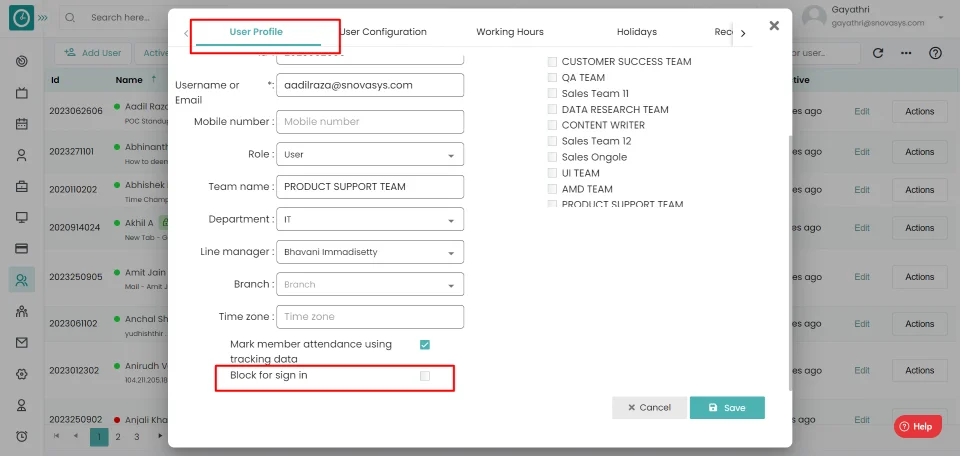Open the sidebar TV live-screen icon
Image resolution: width=960 pixels, height=456 pixels.
coord(22,93)
